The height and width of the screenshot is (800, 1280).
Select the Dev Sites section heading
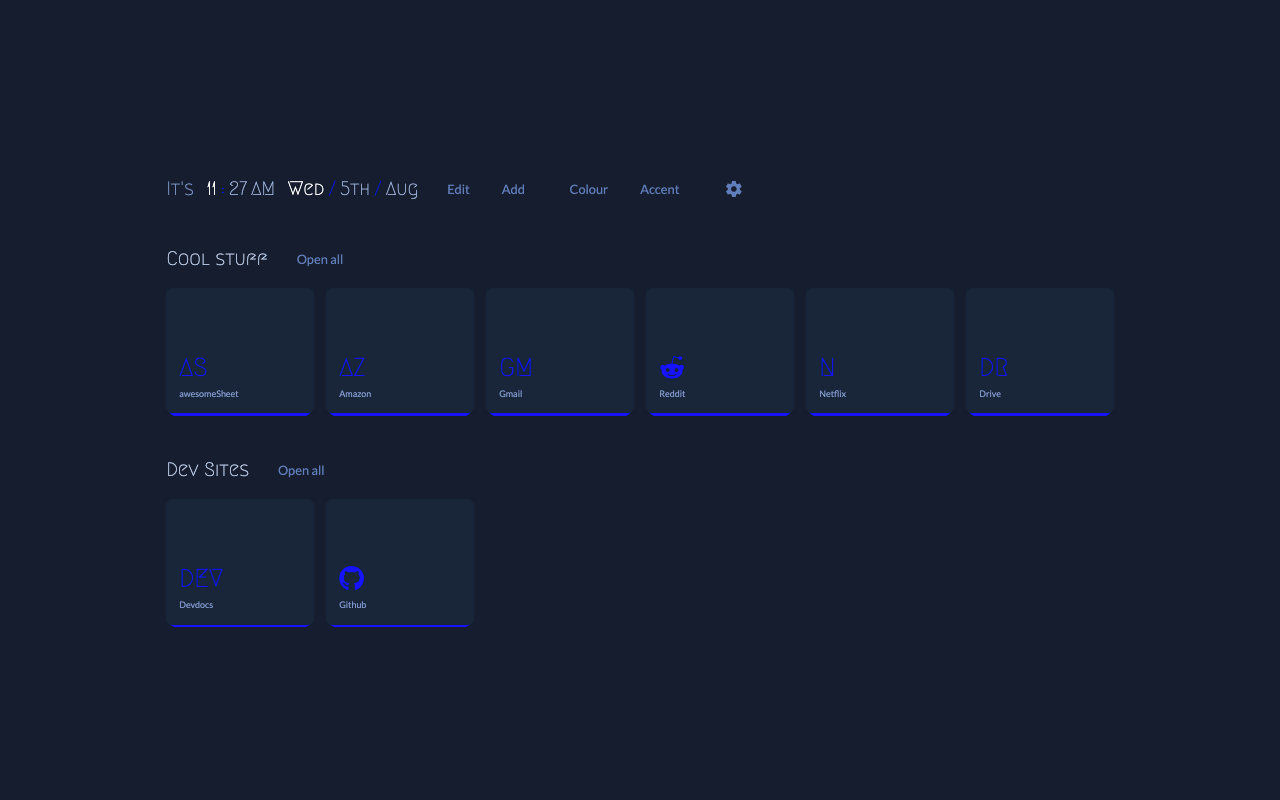point(208,469)
